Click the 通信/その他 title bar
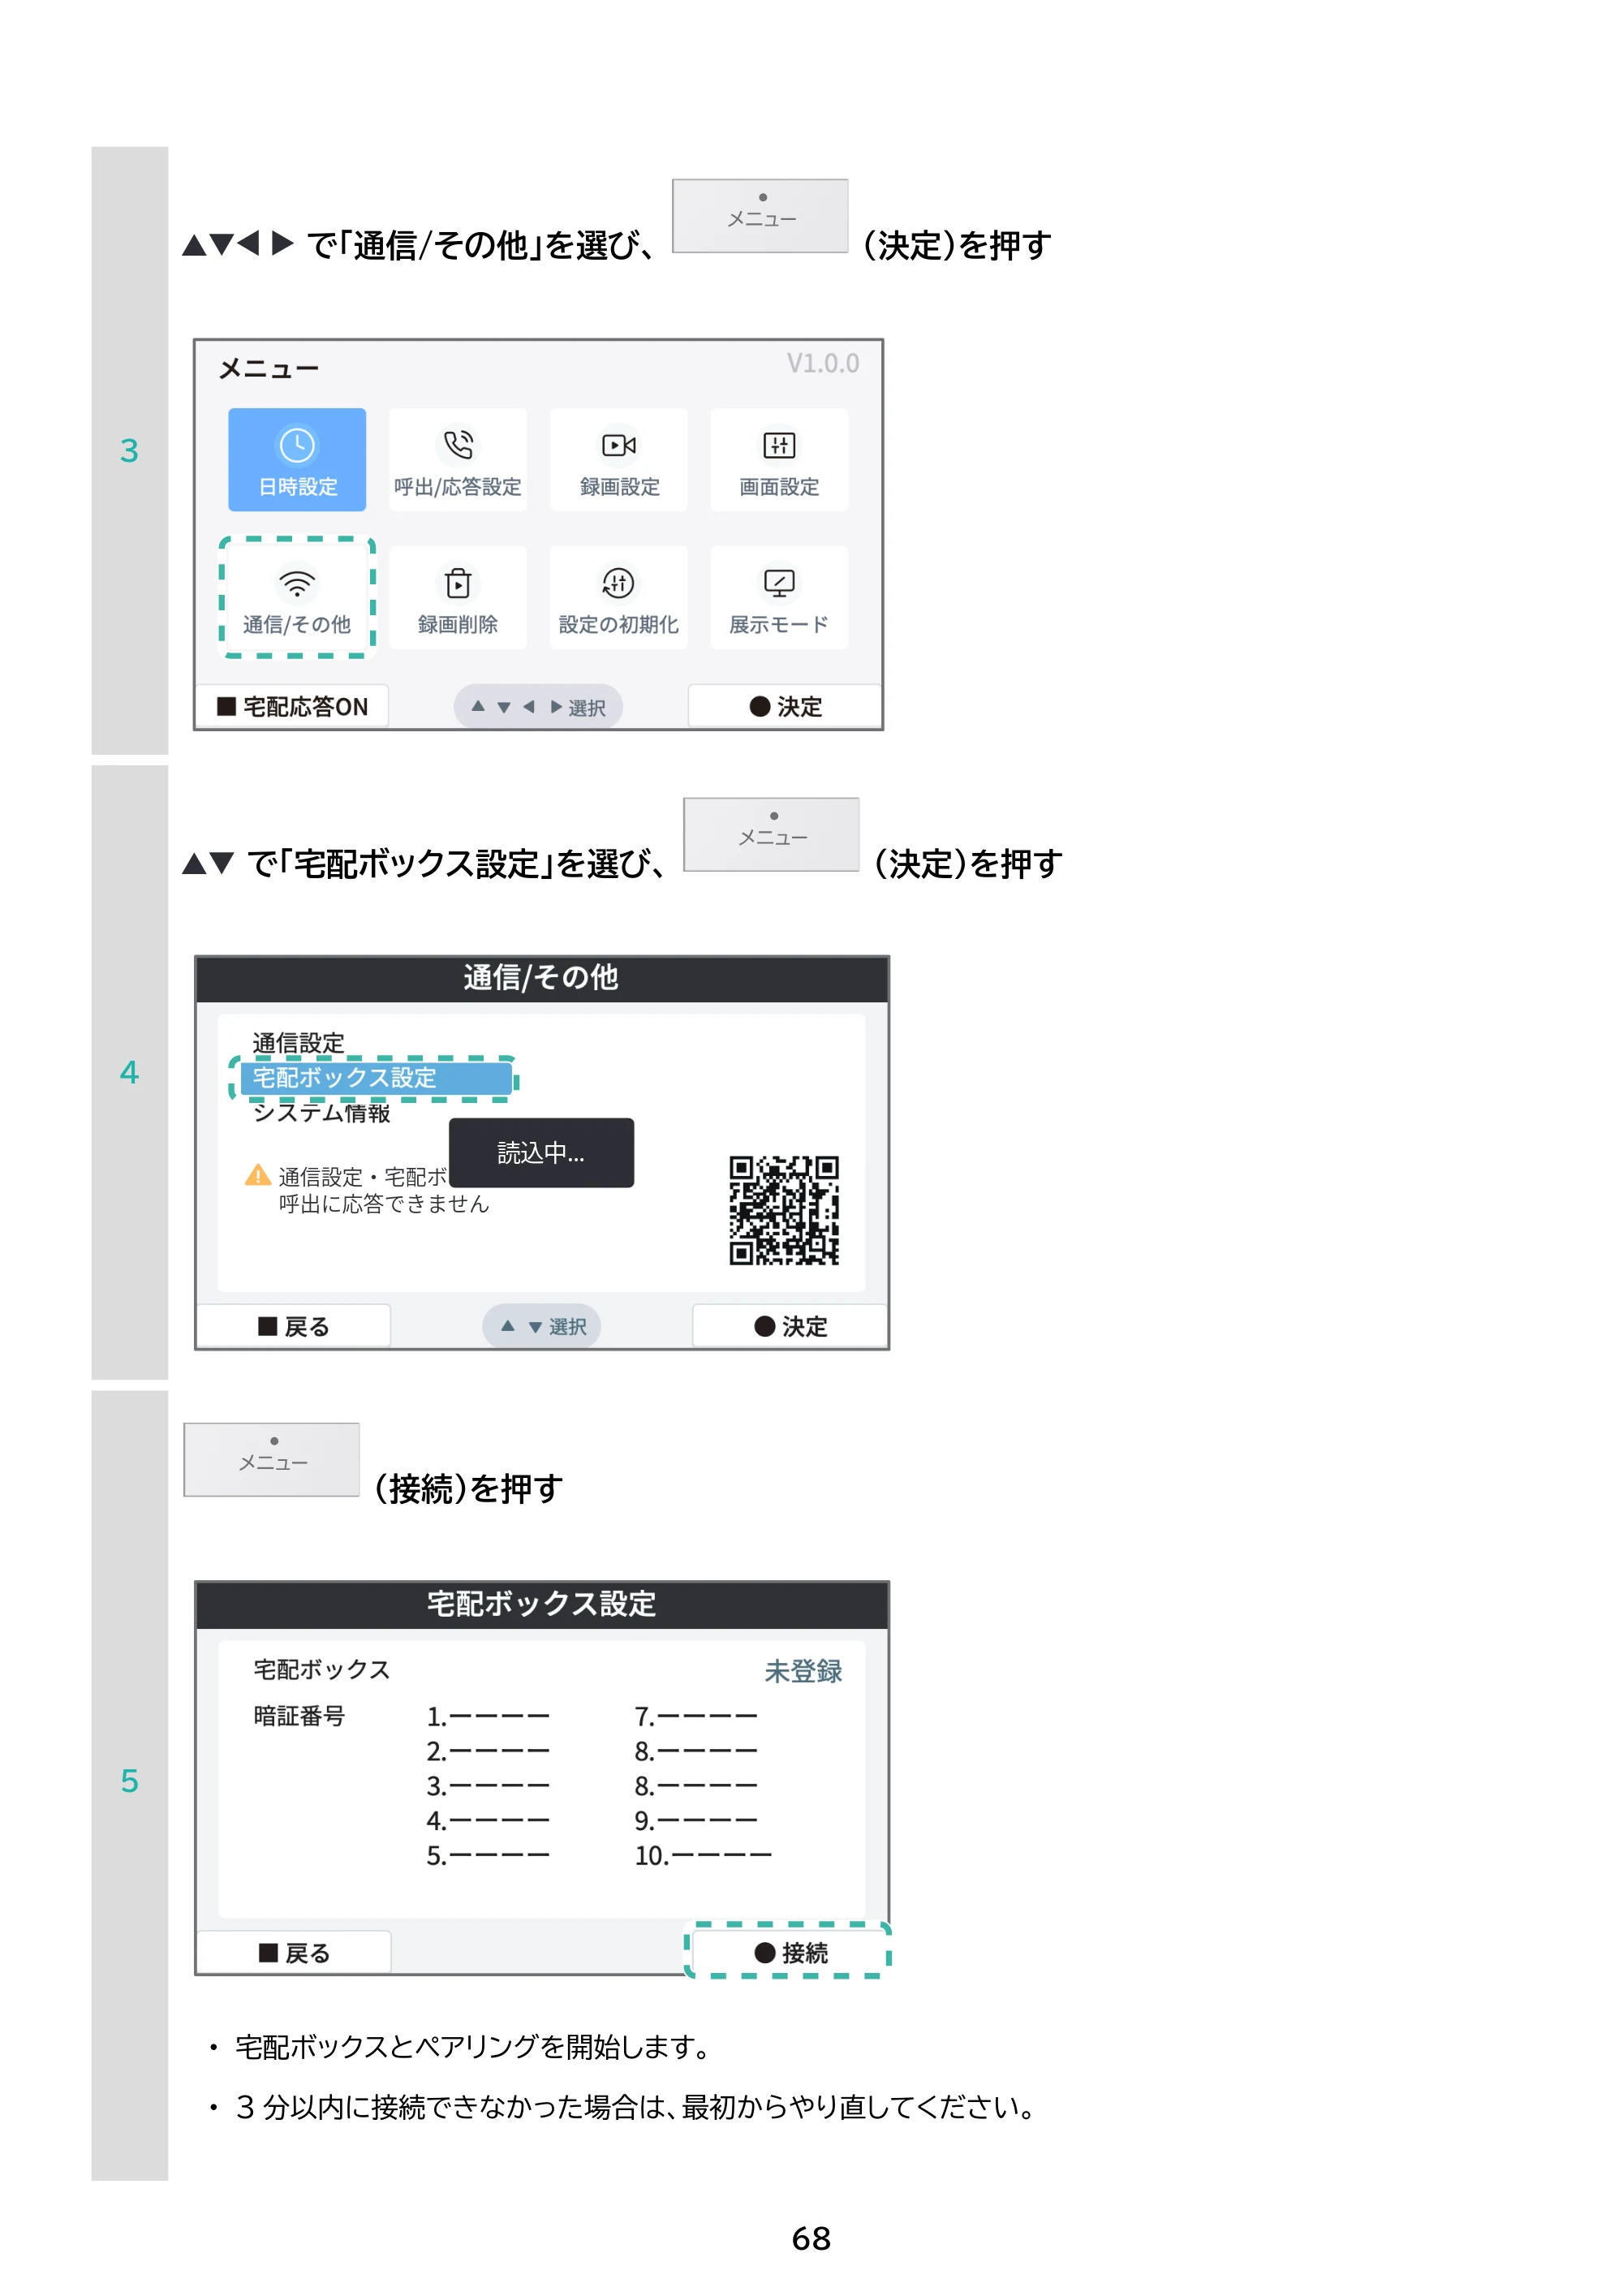Screen dimensions: 1623x2296 (542, 979)
